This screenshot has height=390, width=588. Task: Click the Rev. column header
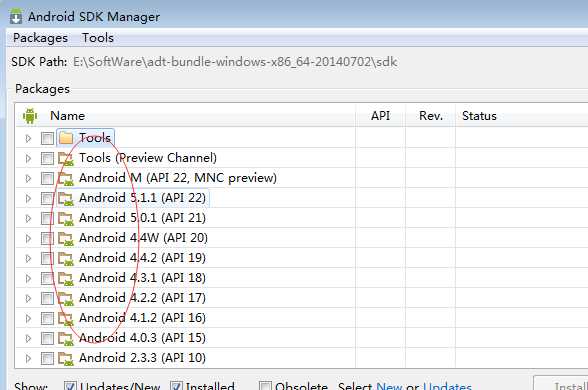(x=431, y=116)
